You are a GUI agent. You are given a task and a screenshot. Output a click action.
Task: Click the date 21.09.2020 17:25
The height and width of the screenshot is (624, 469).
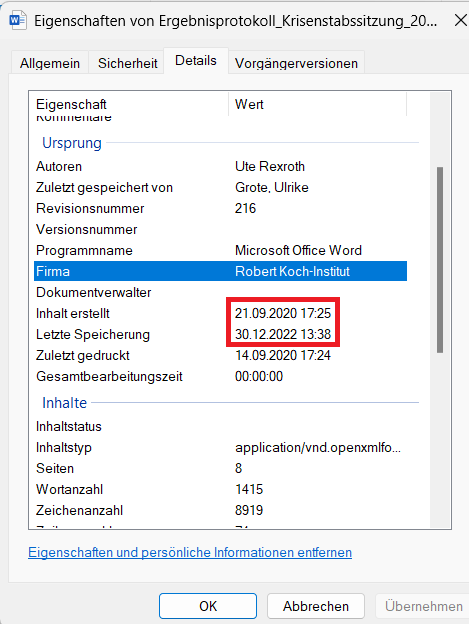[x=283, y=314]
